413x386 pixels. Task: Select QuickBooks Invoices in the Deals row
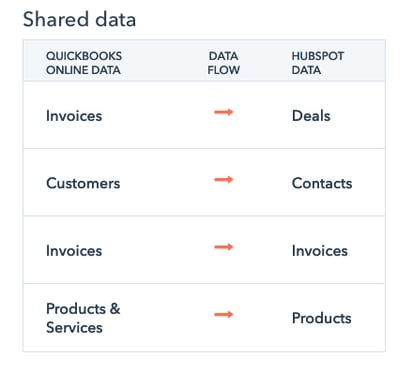[74, 116]
